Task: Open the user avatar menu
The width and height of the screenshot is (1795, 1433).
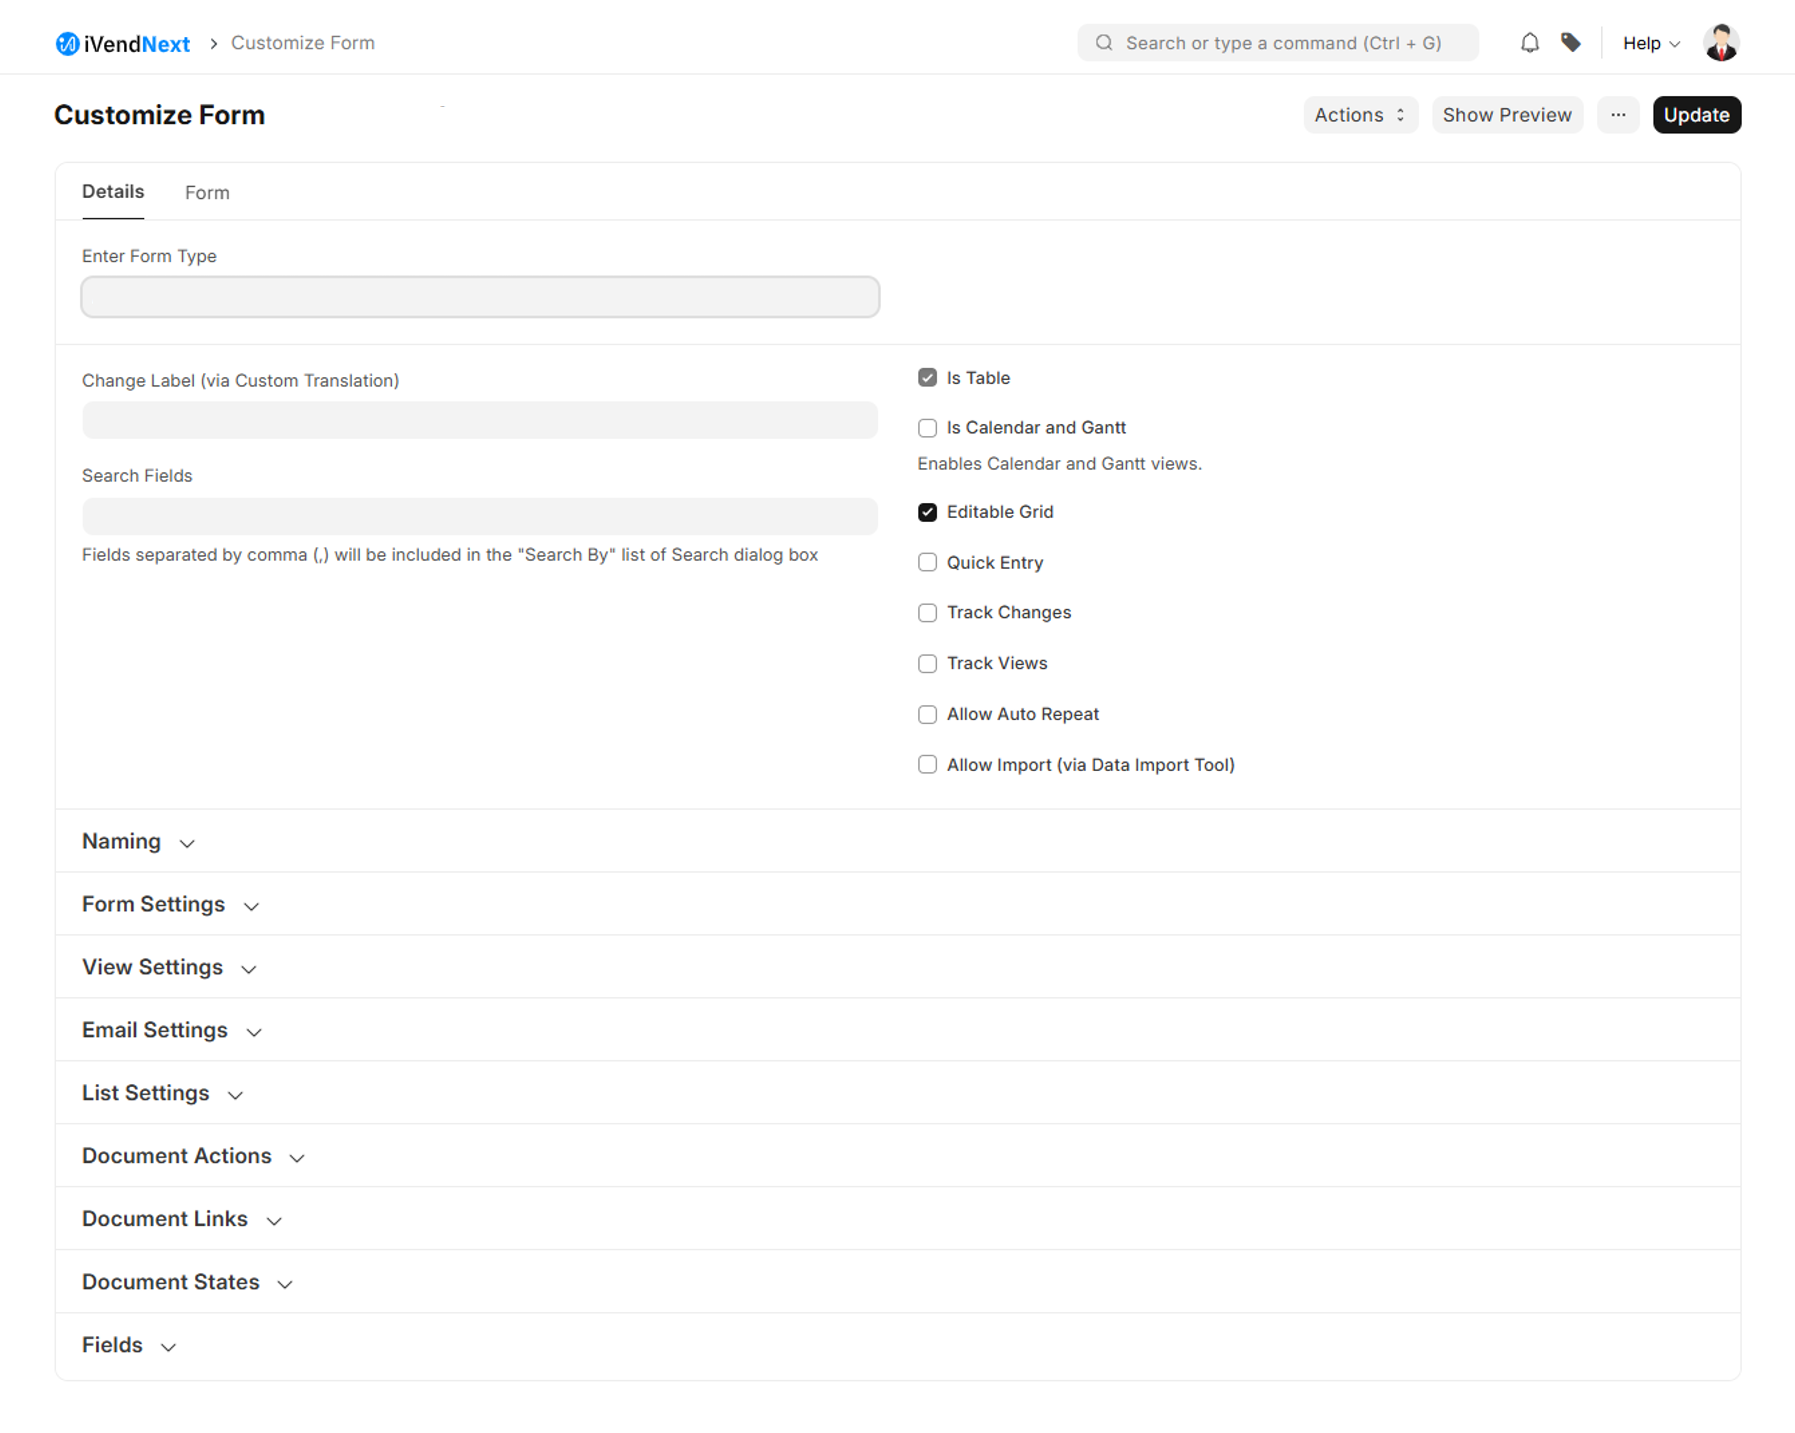Action: (1720, 43)
